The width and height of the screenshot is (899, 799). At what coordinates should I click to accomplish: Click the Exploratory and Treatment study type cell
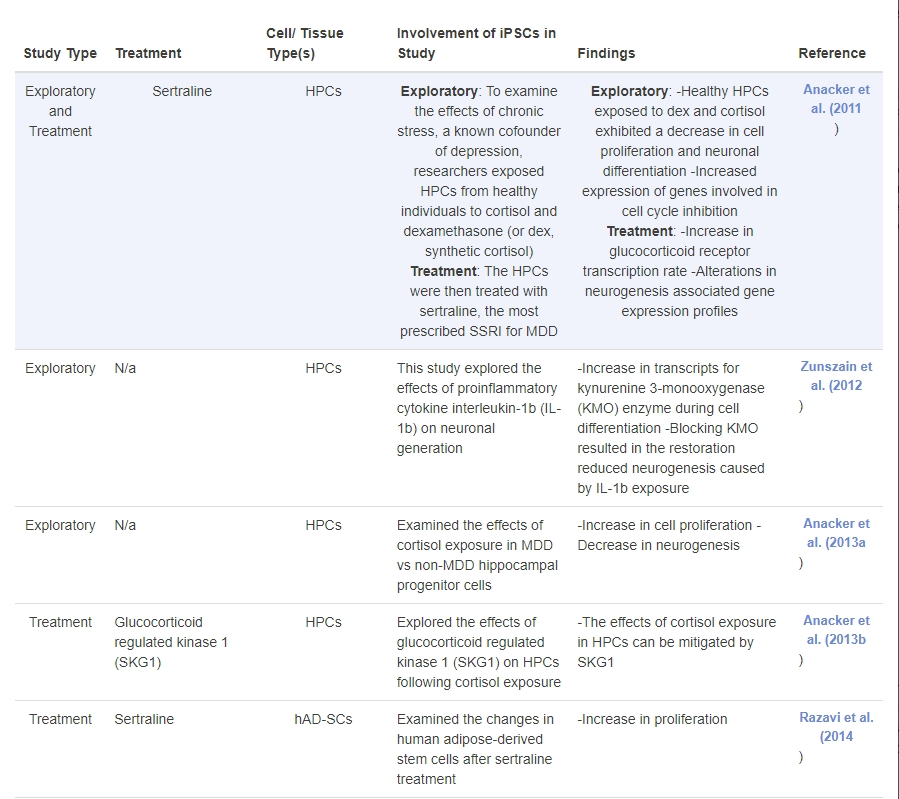pos(60,111)
